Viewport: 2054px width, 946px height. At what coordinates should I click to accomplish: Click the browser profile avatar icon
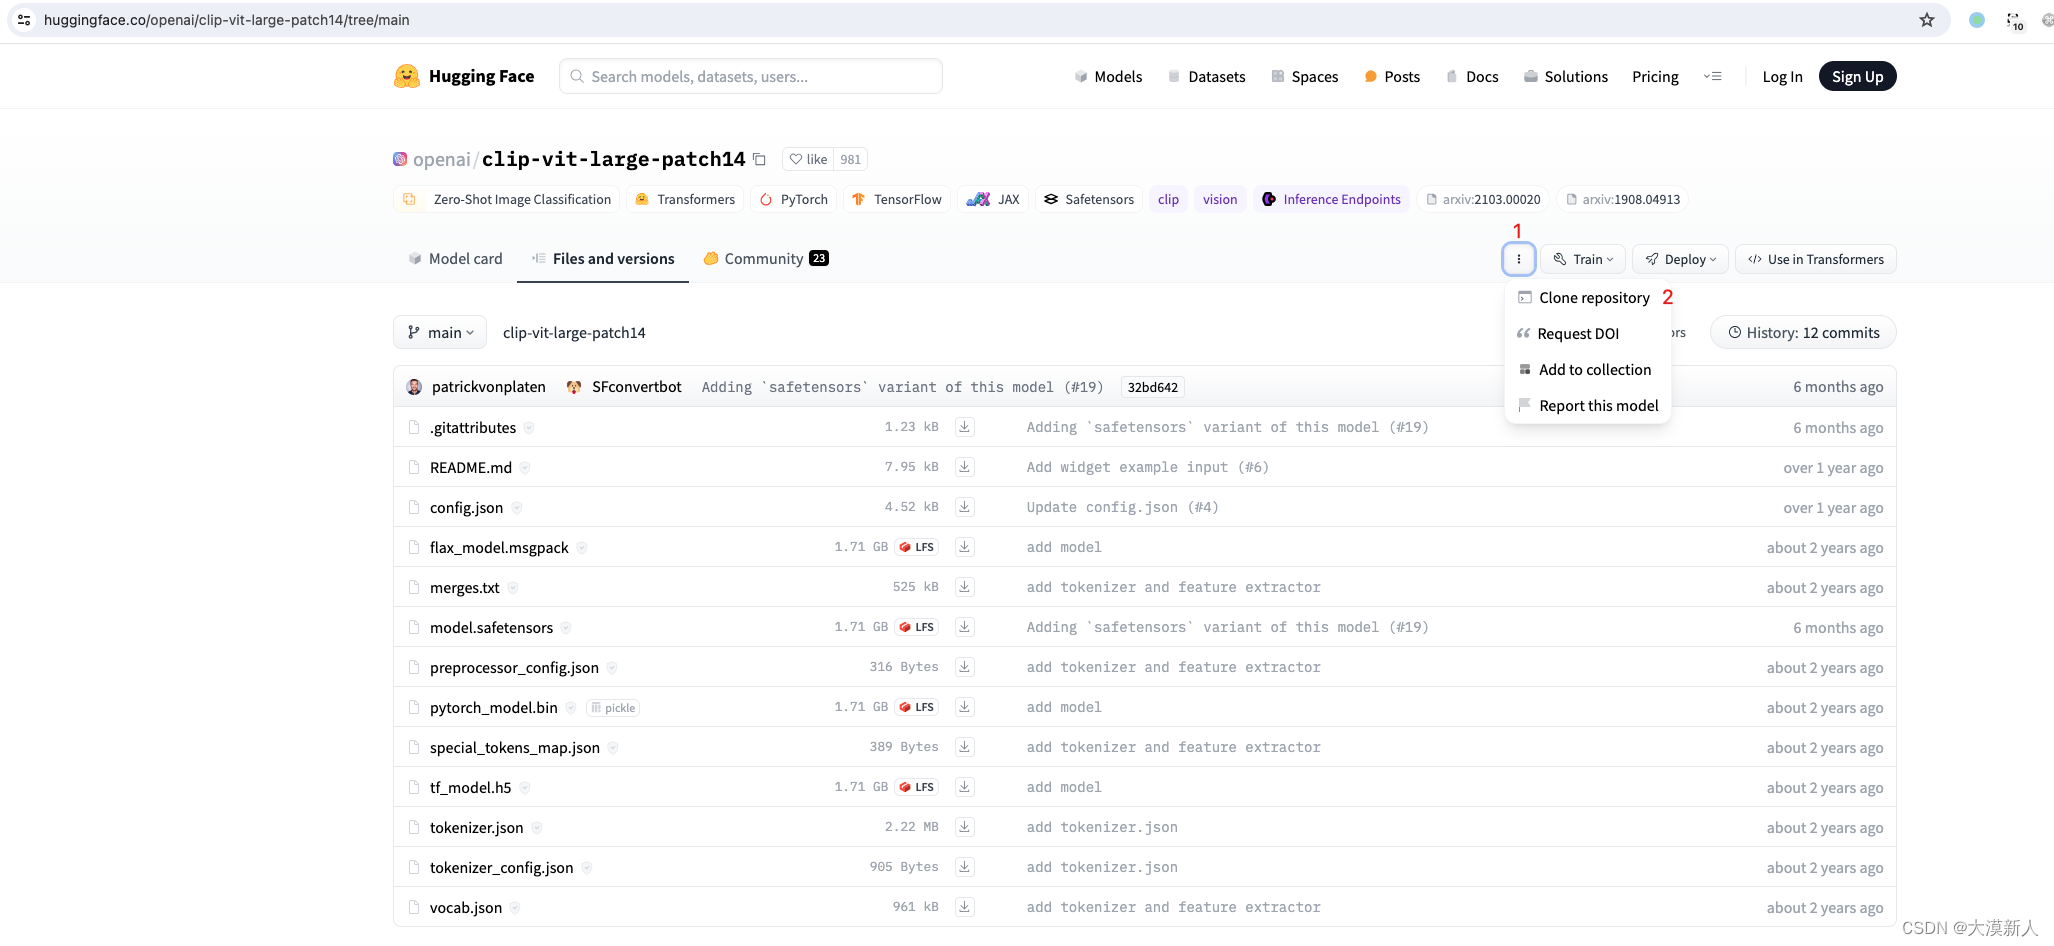(1976, 20)
